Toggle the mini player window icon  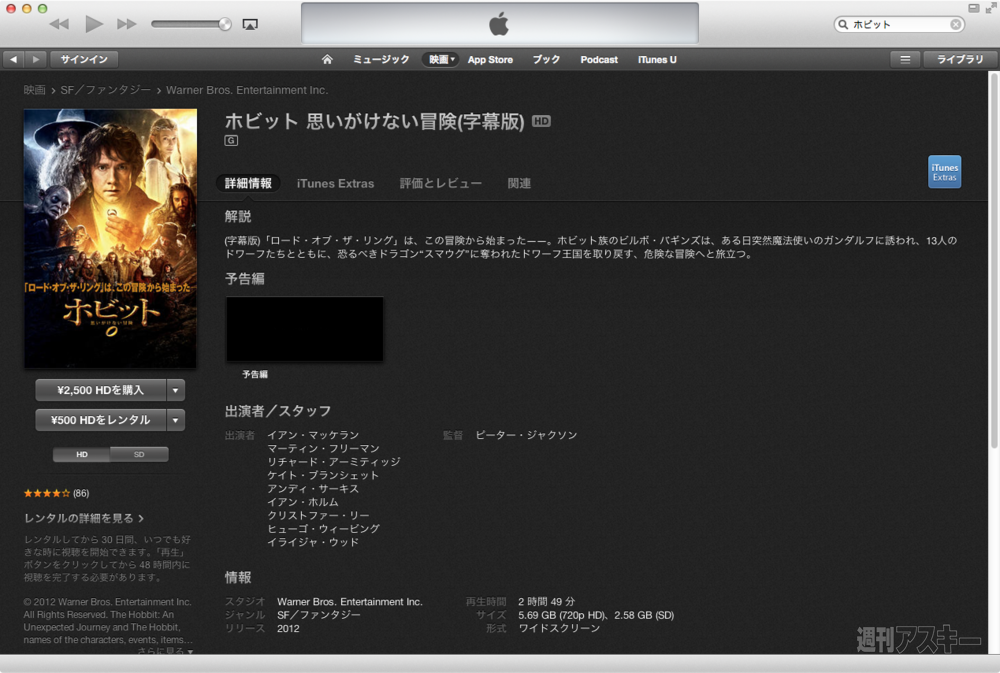973,8
